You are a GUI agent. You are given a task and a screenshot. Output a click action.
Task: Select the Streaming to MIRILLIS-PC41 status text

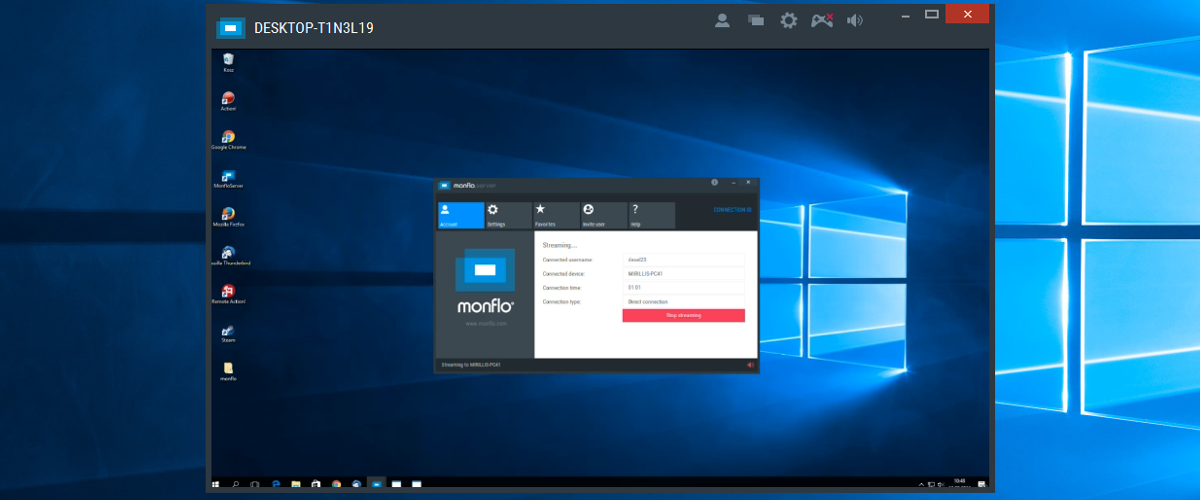(x=471, y=365)
